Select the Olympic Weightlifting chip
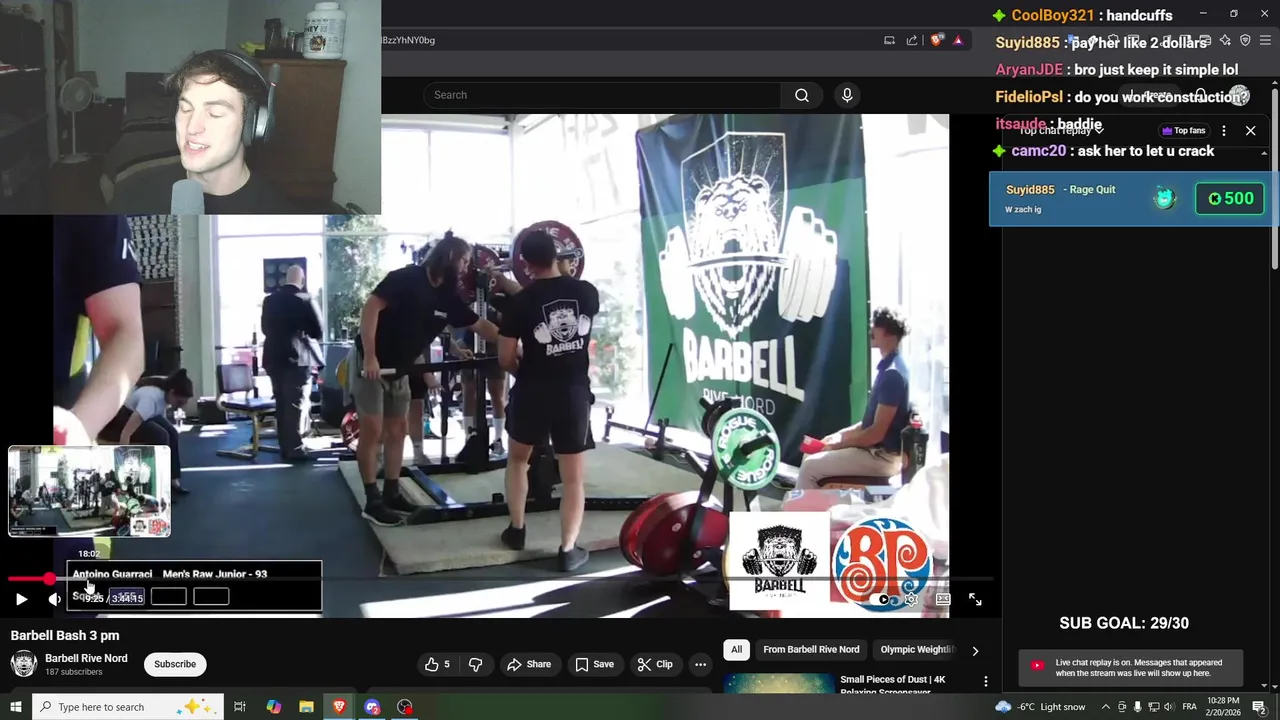The width and height of the screenshot is (1280, 720). [917, 649]
